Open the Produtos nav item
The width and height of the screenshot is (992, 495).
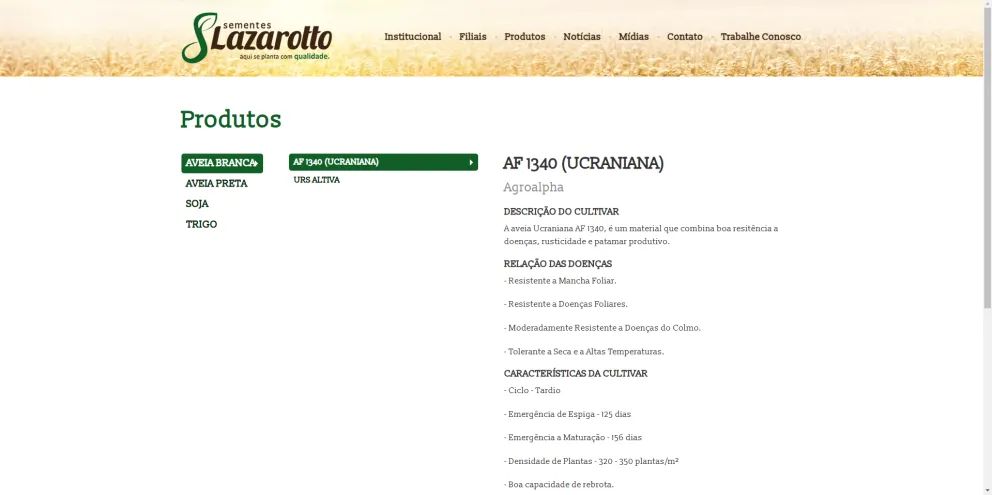524,37
